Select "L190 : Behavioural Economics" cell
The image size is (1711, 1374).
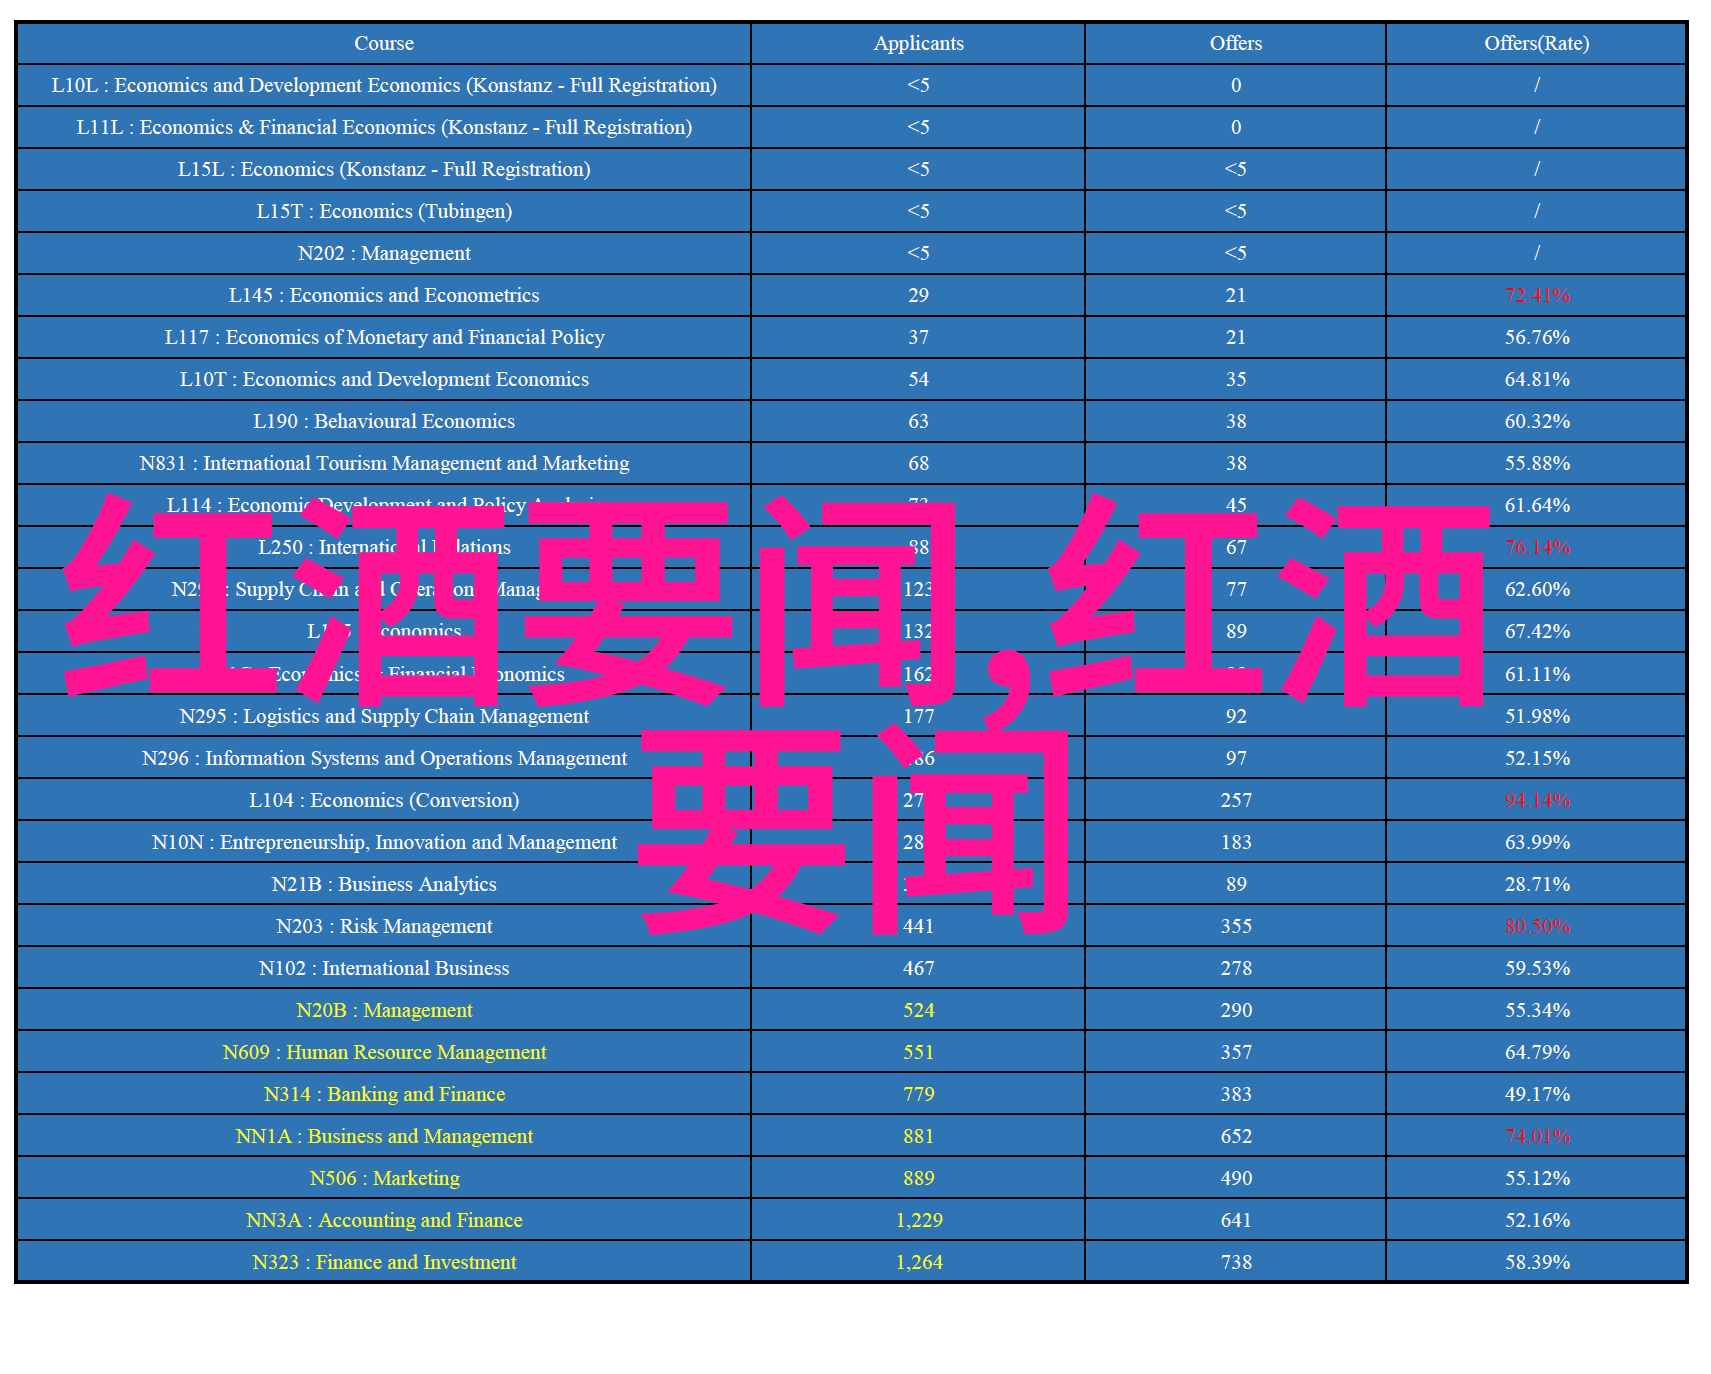[384, 421]
